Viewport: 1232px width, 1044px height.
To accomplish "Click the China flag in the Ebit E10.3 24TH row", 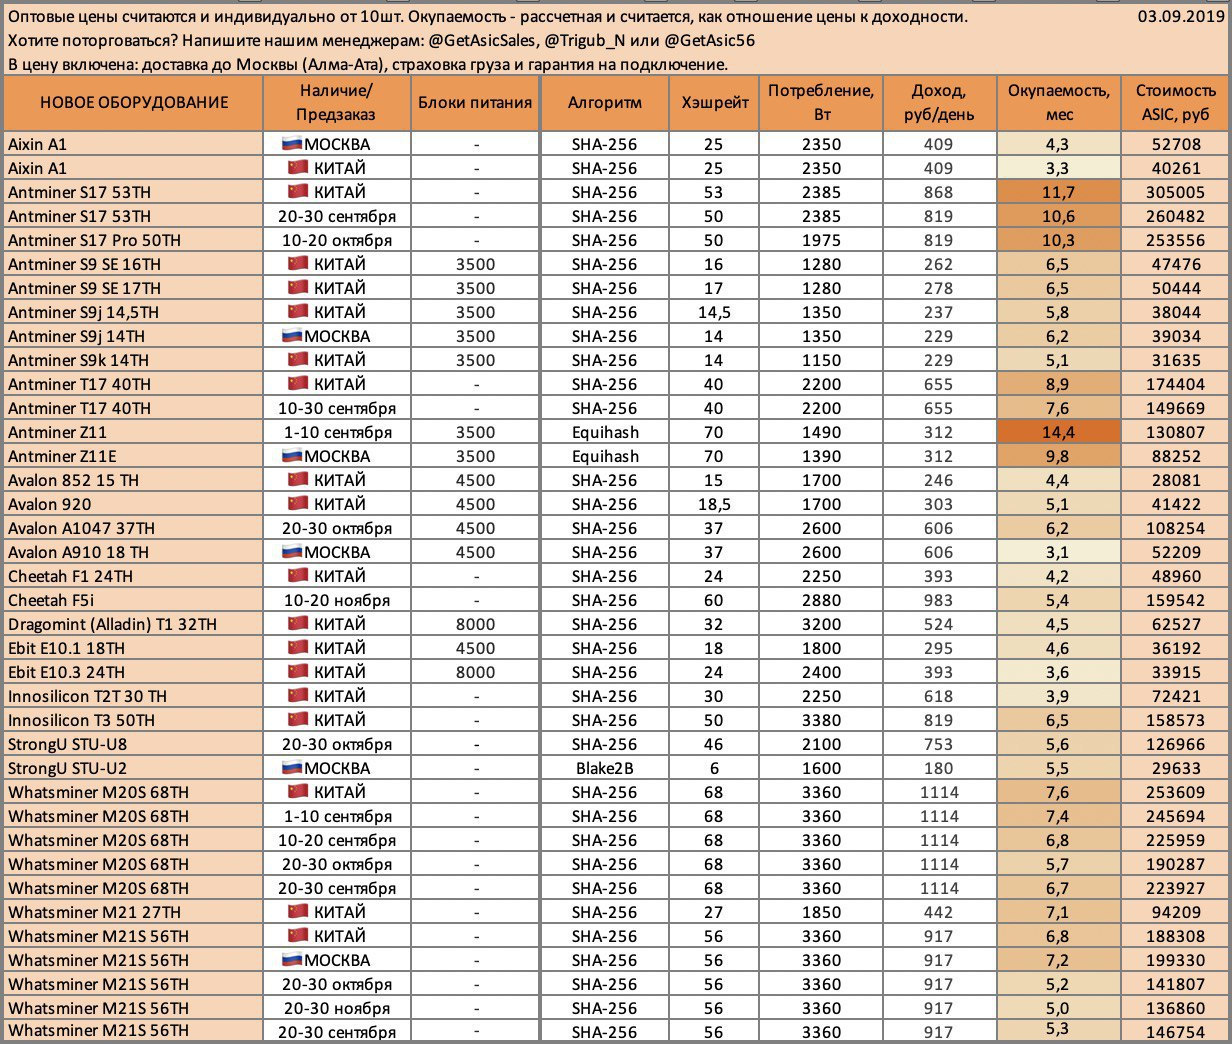I will pos(297,672).
